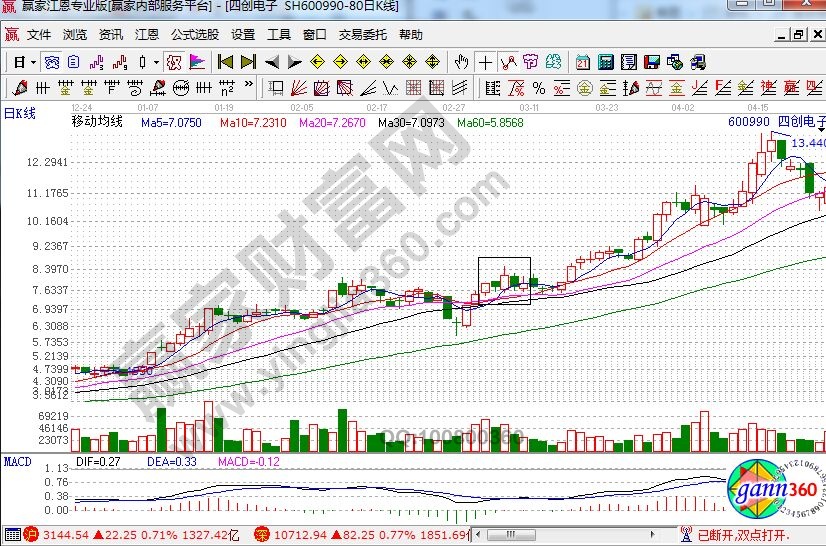Toggle the polyline drawing mode button
This screenshot has width=826, height=546.
coord(510,62)
